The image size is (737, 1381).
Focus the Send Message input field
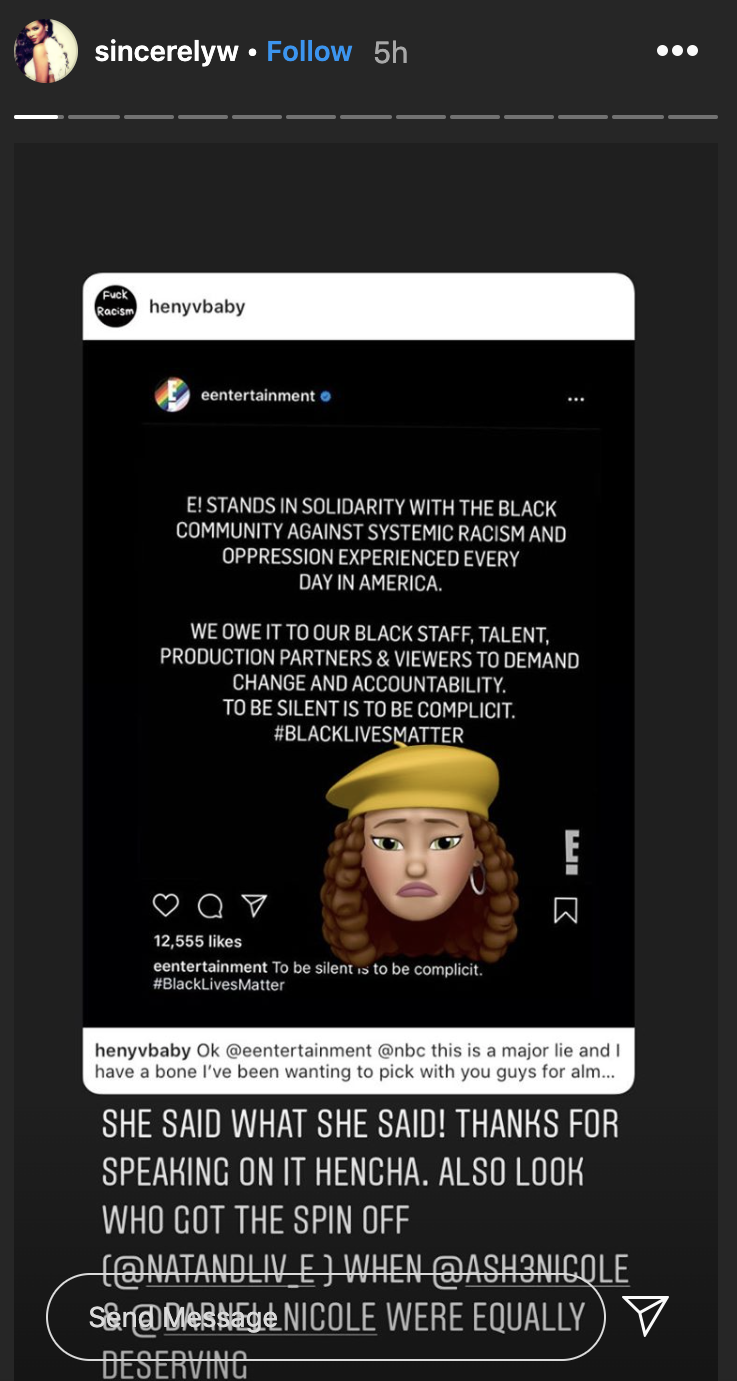tap(326, 1317)
